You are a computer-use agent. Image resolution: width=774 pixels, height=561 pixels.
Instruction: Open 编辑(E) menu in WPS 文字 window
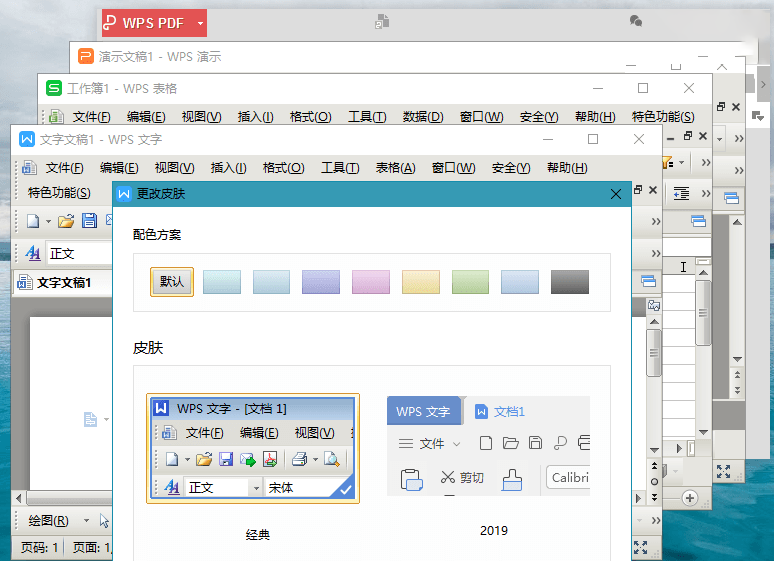click(119, 168)
